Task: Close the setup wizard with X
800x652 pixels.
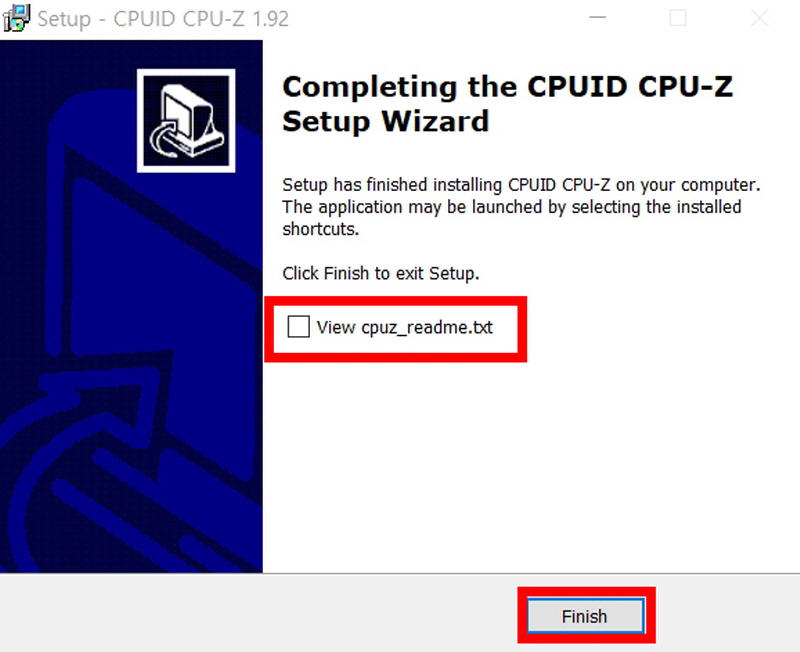Action: click(x=759, y=18)
